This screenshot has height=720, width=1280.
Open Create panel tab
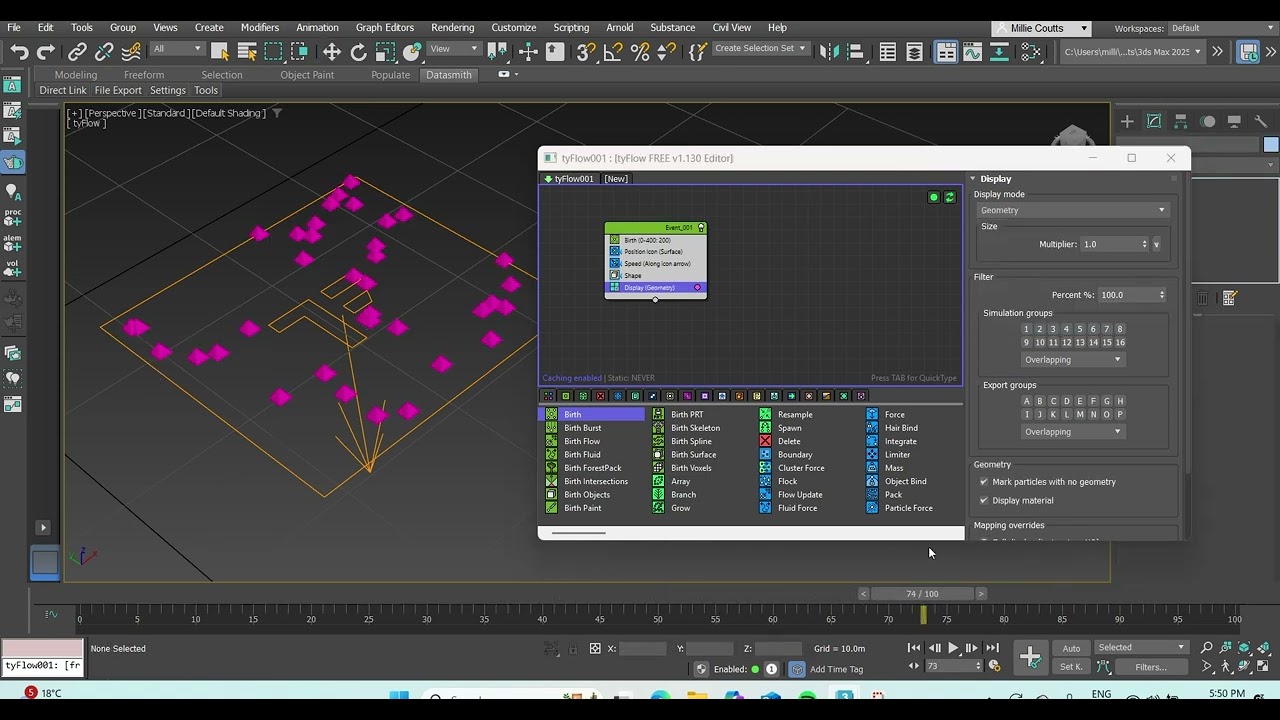click(1127, 121)
